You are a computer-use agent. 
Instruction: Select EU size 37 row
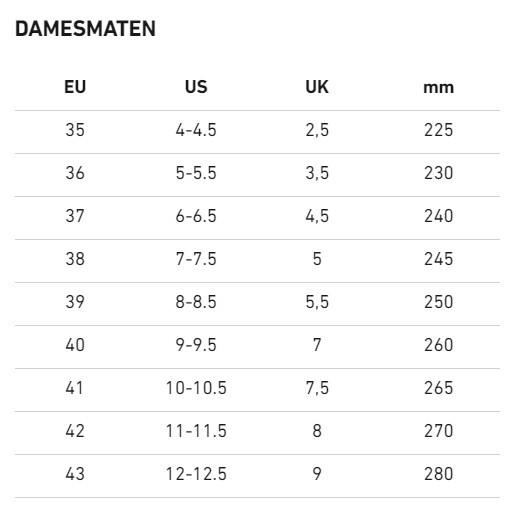click(257, 218)
